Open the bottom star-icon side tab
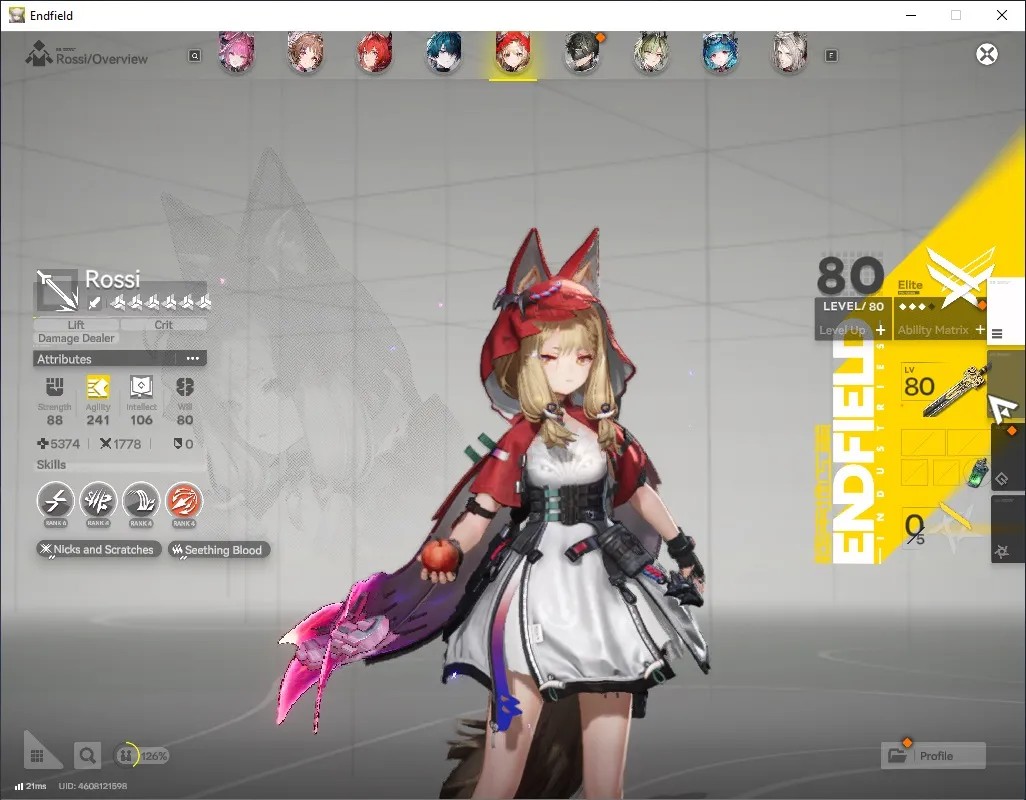This screenshot has width=1026, height=800. (x=1008, y=530)
